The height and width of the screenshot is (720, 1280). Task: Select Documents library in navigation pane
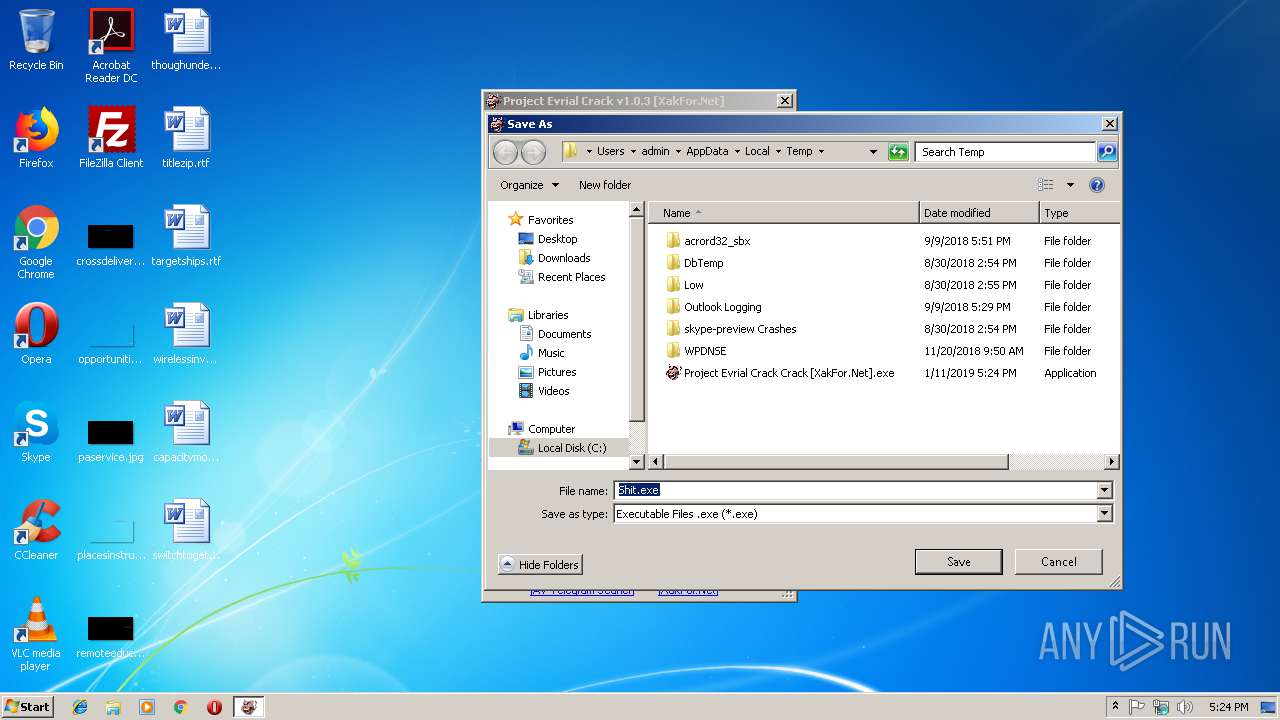555,334
